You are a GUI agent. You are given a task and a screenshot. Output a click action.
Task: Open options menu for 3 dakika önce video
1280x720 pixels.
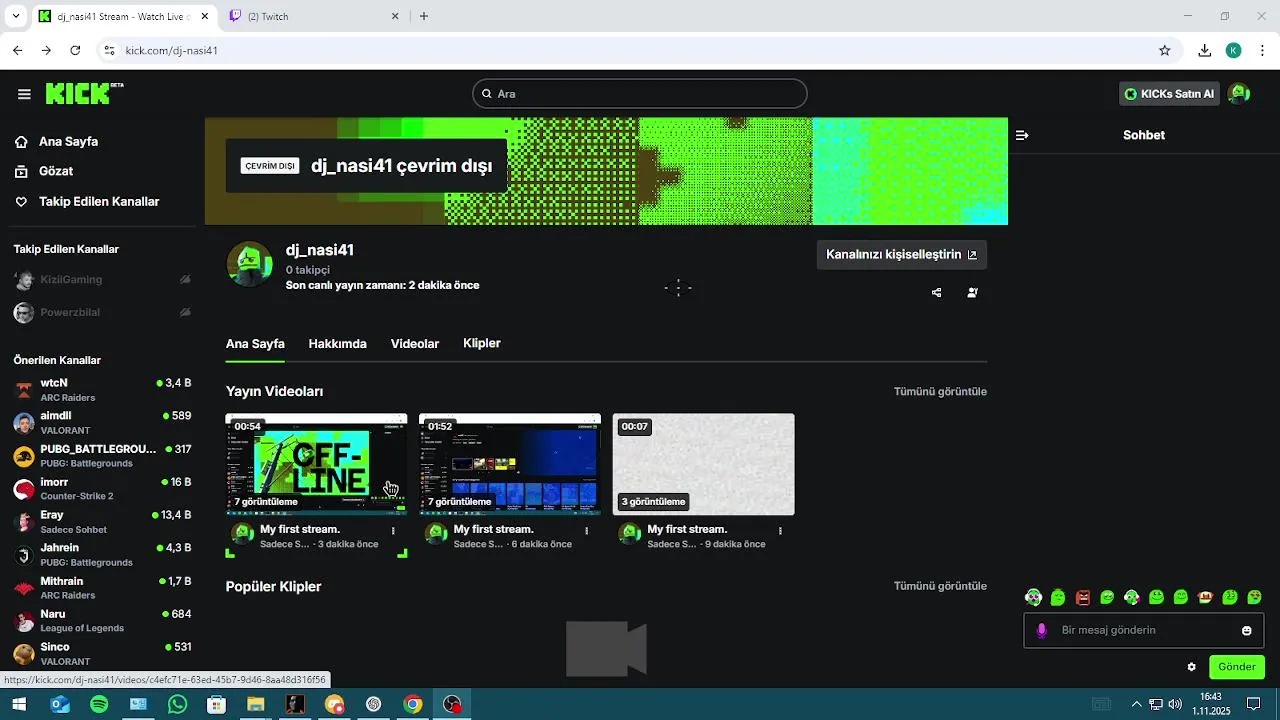(x=393, y=531)
